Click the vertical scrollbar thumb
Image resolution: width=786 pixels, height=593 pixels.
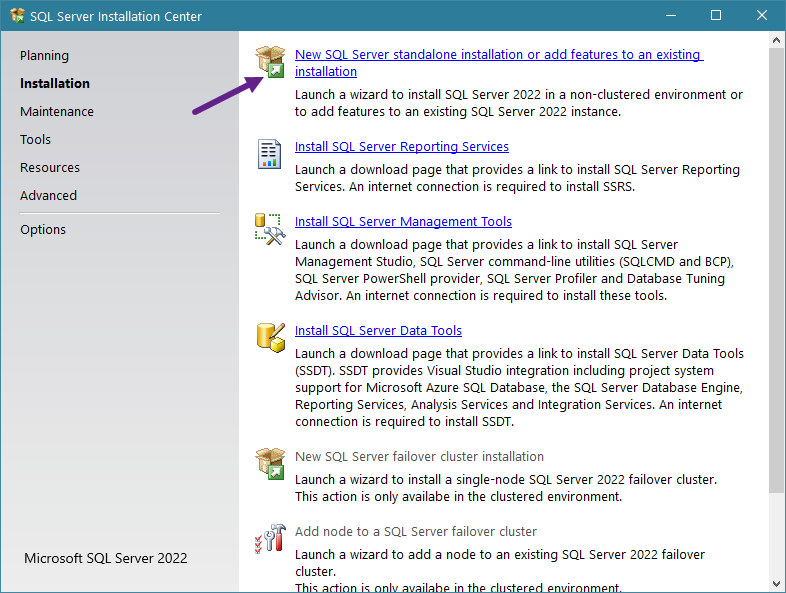point(776,270)
